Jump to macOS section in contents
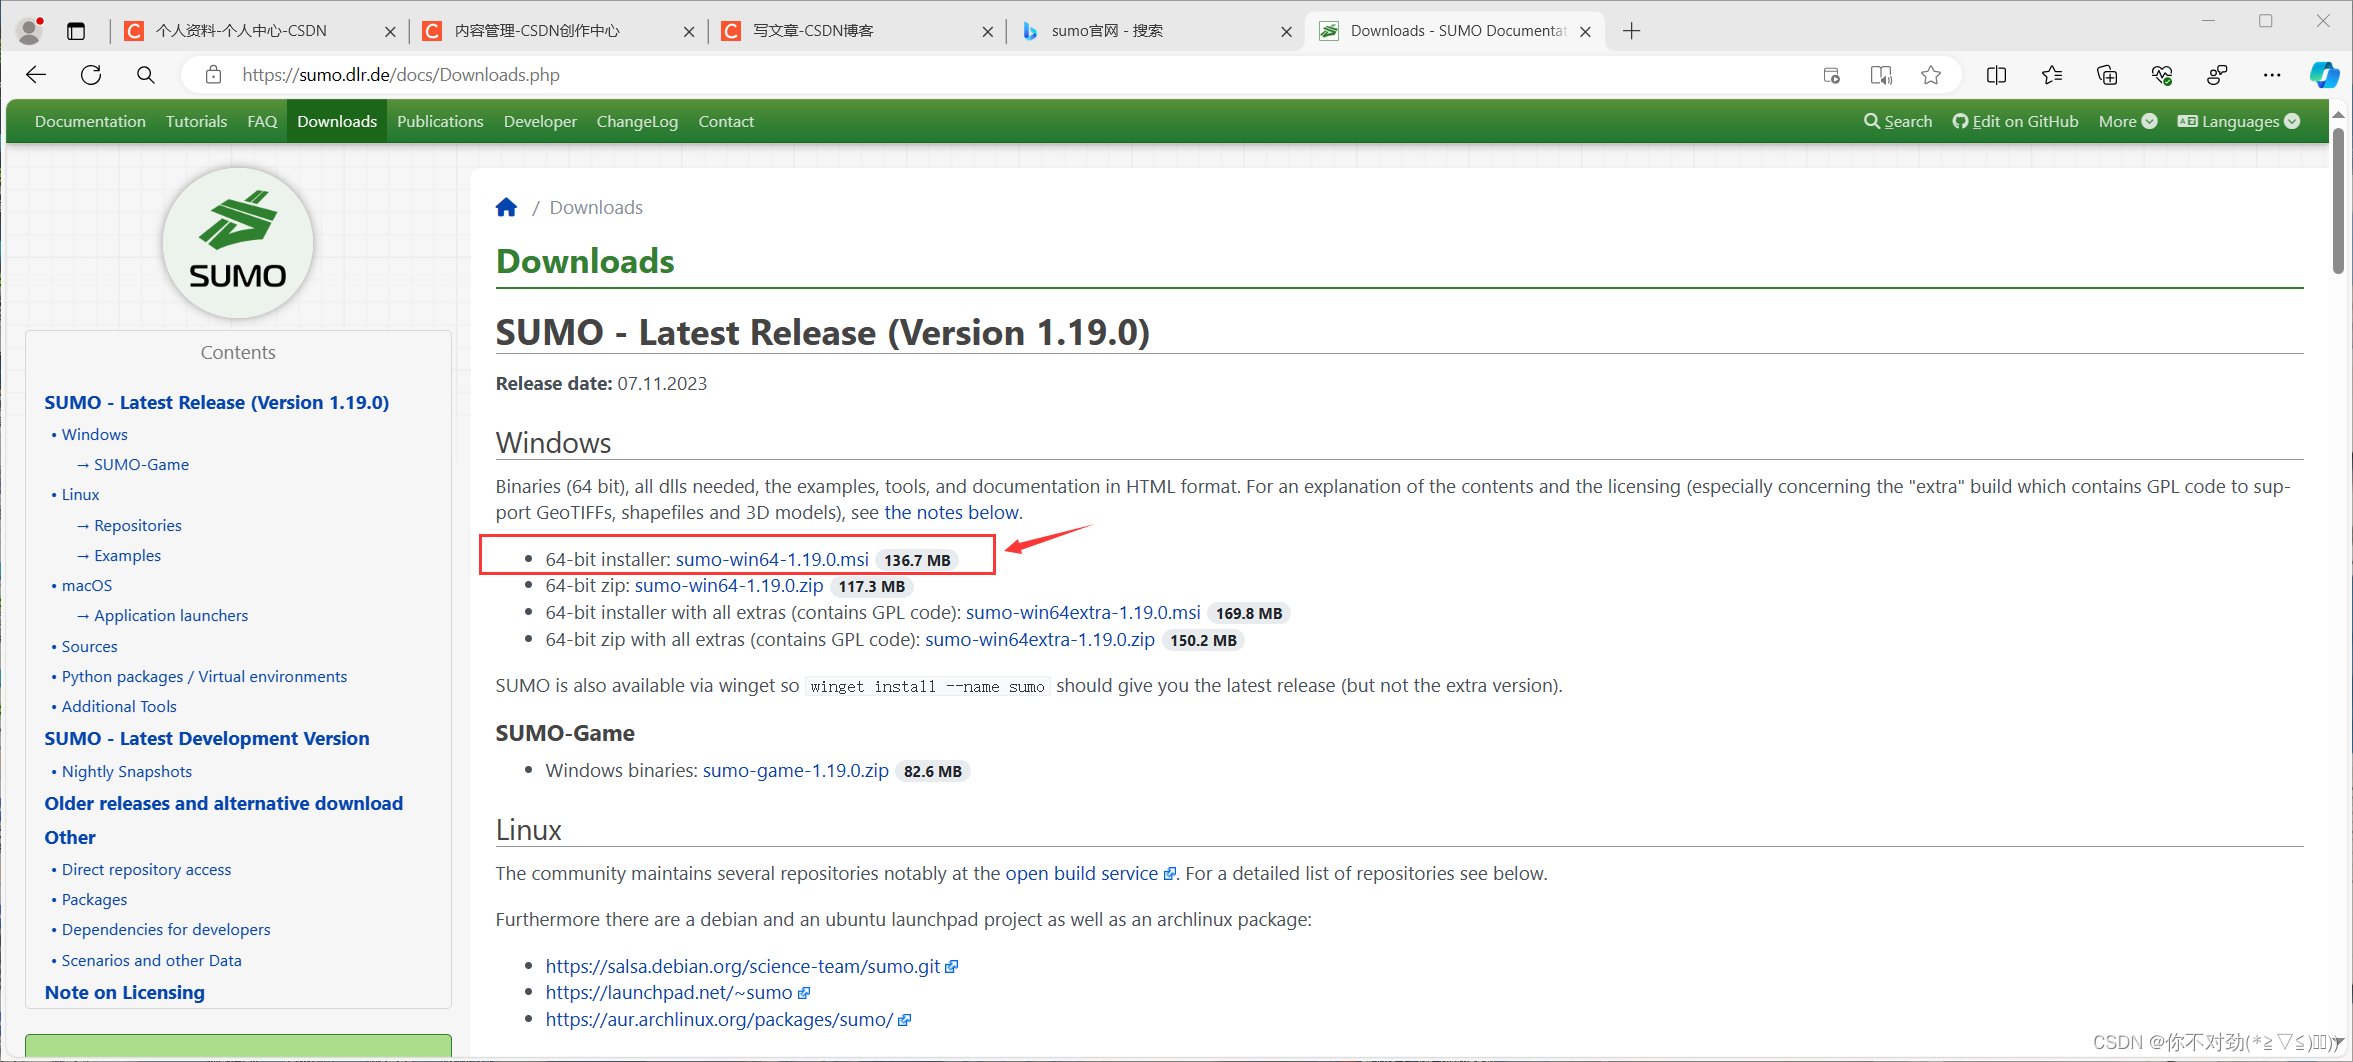This screenshot has height=1062, width=2353. 87,586
